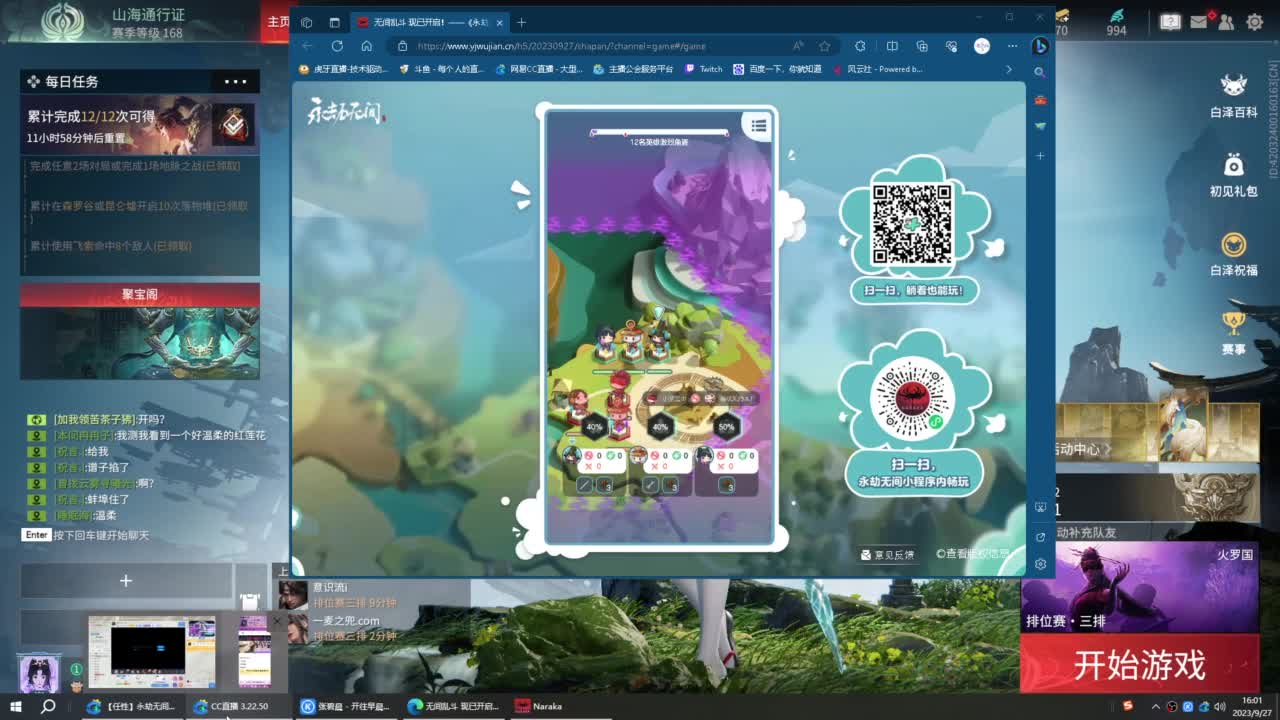Open Naraka help book icon
Viewport: 1280px width, 720px height.
pyautogui.click(x=1170, y=21)
